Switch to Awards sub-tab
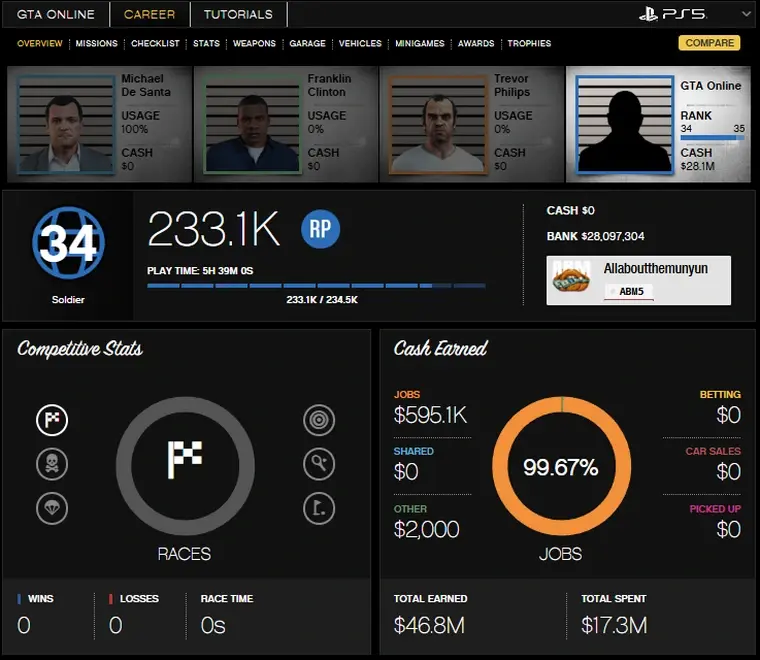The image size is (760, 660). pyautogui.click(x=476, y=44)
